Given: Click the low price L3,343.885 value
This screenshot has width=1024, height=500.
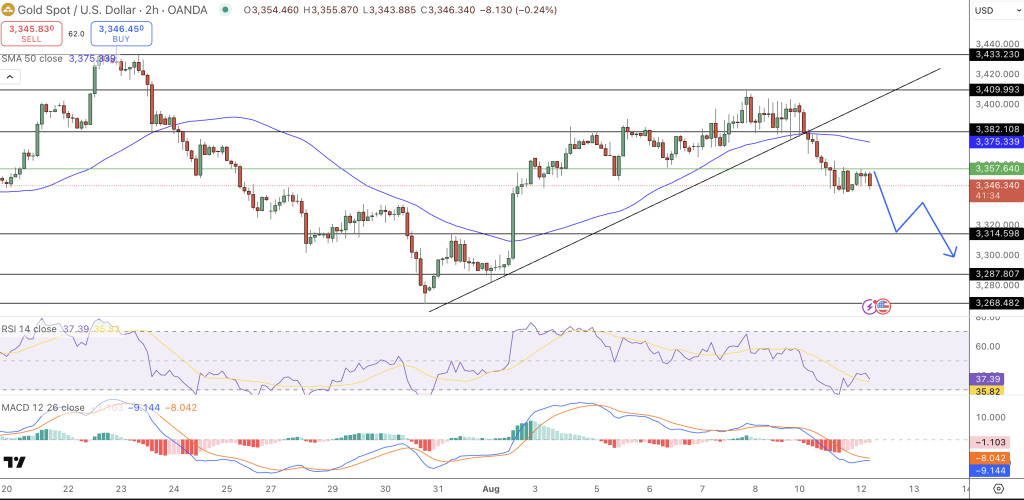Looking at the screenshot, I should pyautogui.click(x=389, y=10).
